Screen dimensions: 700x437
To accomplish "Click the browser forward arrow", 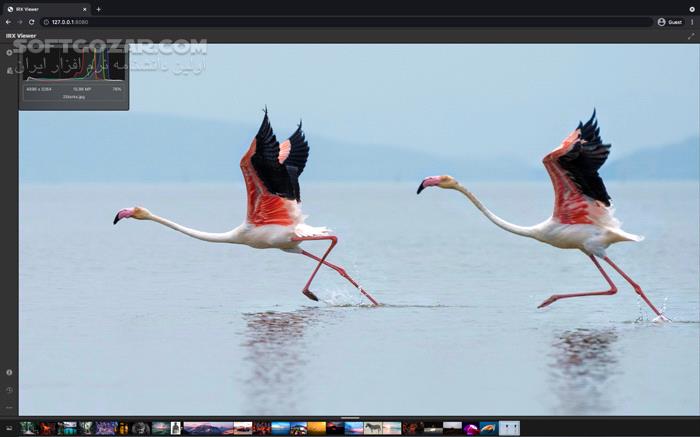I will pyautogui.click(x=20, y=22).
